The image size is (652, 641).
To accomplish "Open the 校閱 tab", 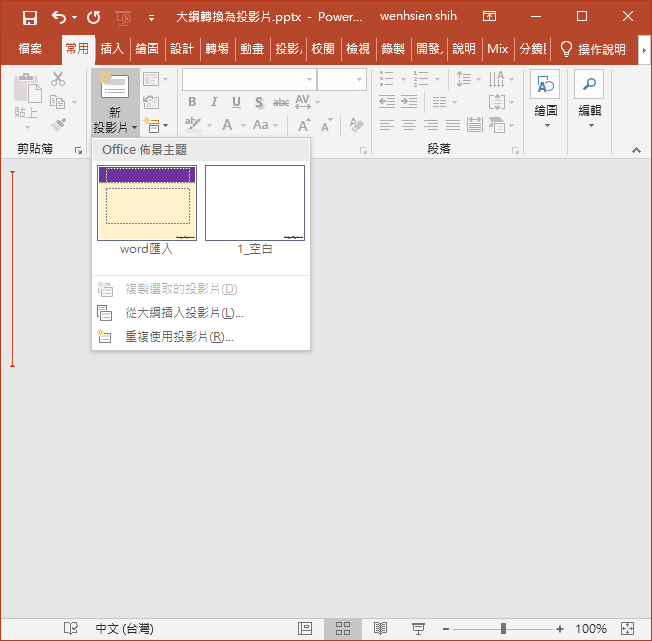I will point(323,49).
